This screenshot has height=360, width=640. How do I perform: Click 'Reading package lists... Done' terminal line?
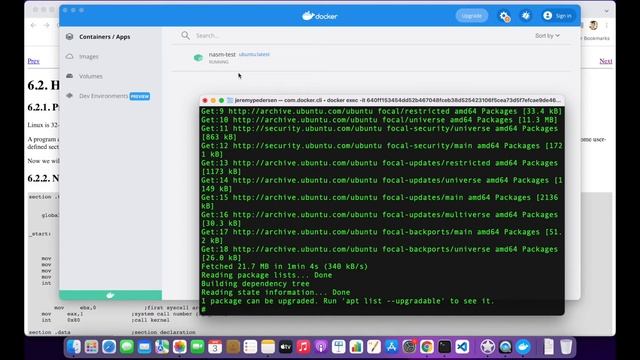[267, 275]
